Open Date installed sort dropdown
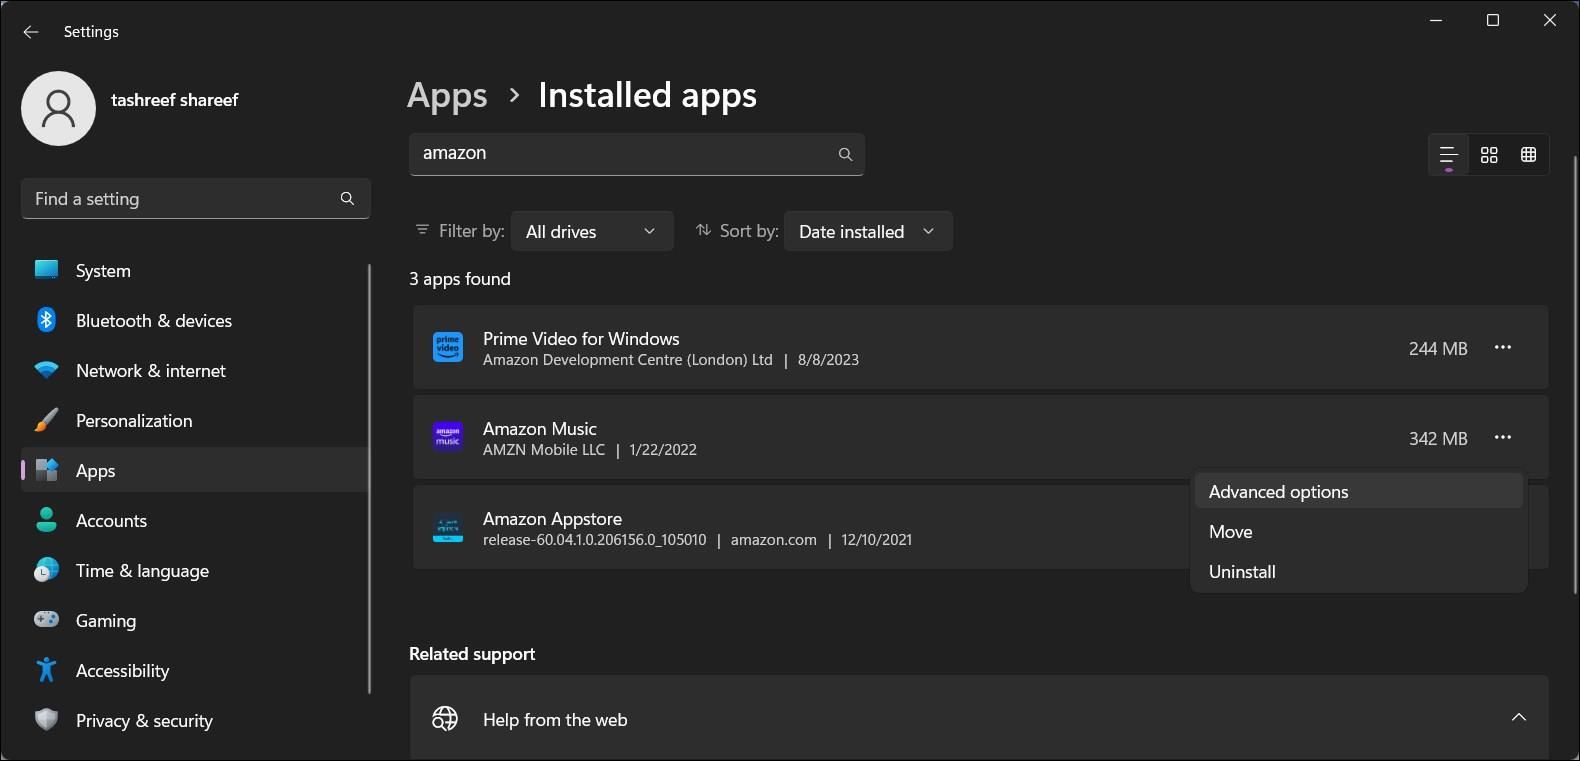1580x761 pixels. [867, 232]
